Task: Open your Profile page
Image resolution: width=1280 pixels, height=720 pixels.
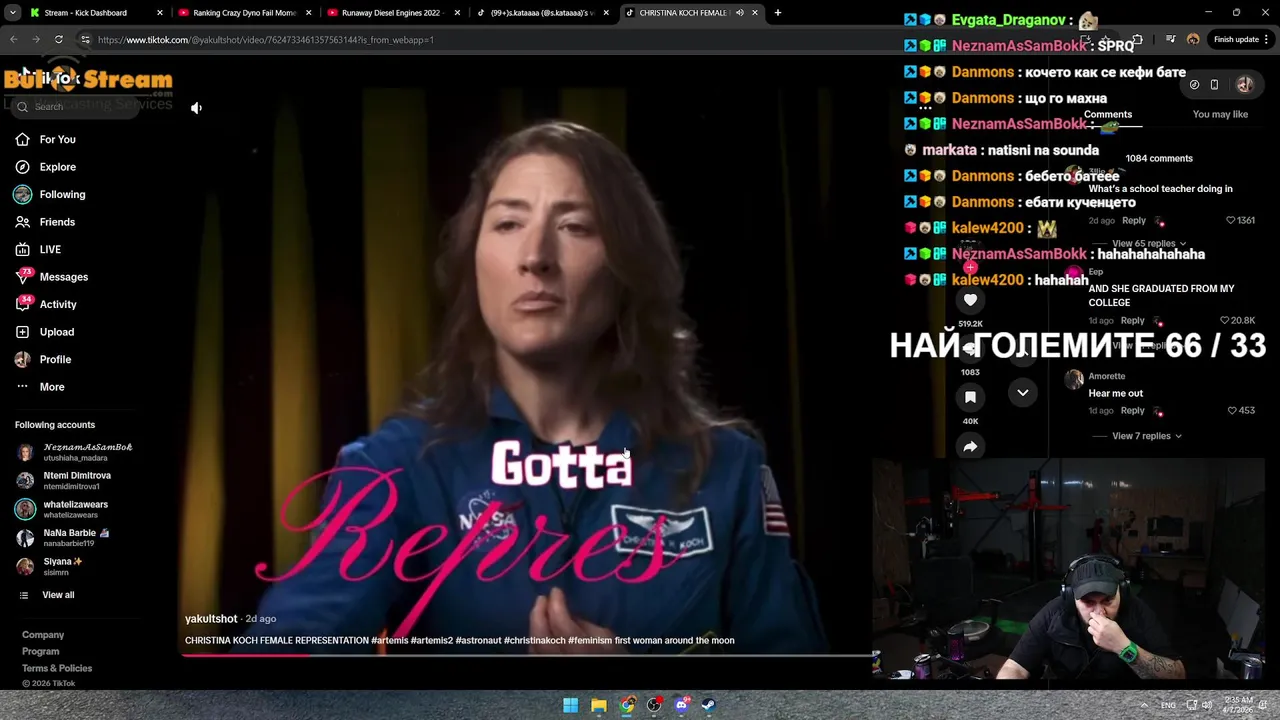Action: pyautogui.click(x=43, y=359)
